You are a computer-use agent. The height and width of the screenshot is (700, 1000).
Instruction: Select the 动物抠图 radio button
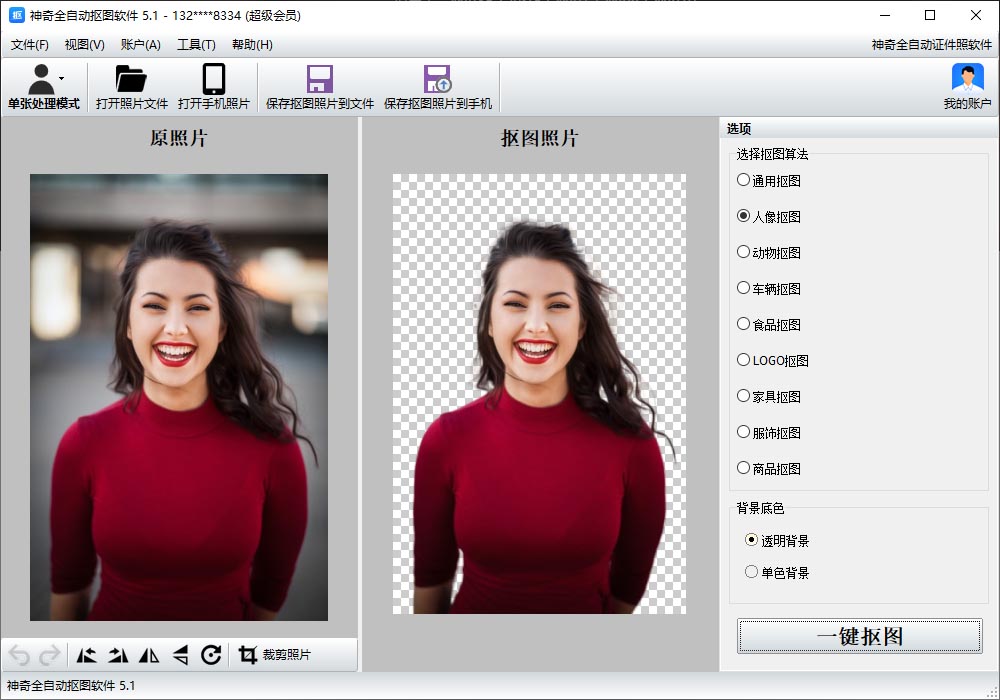743,253
